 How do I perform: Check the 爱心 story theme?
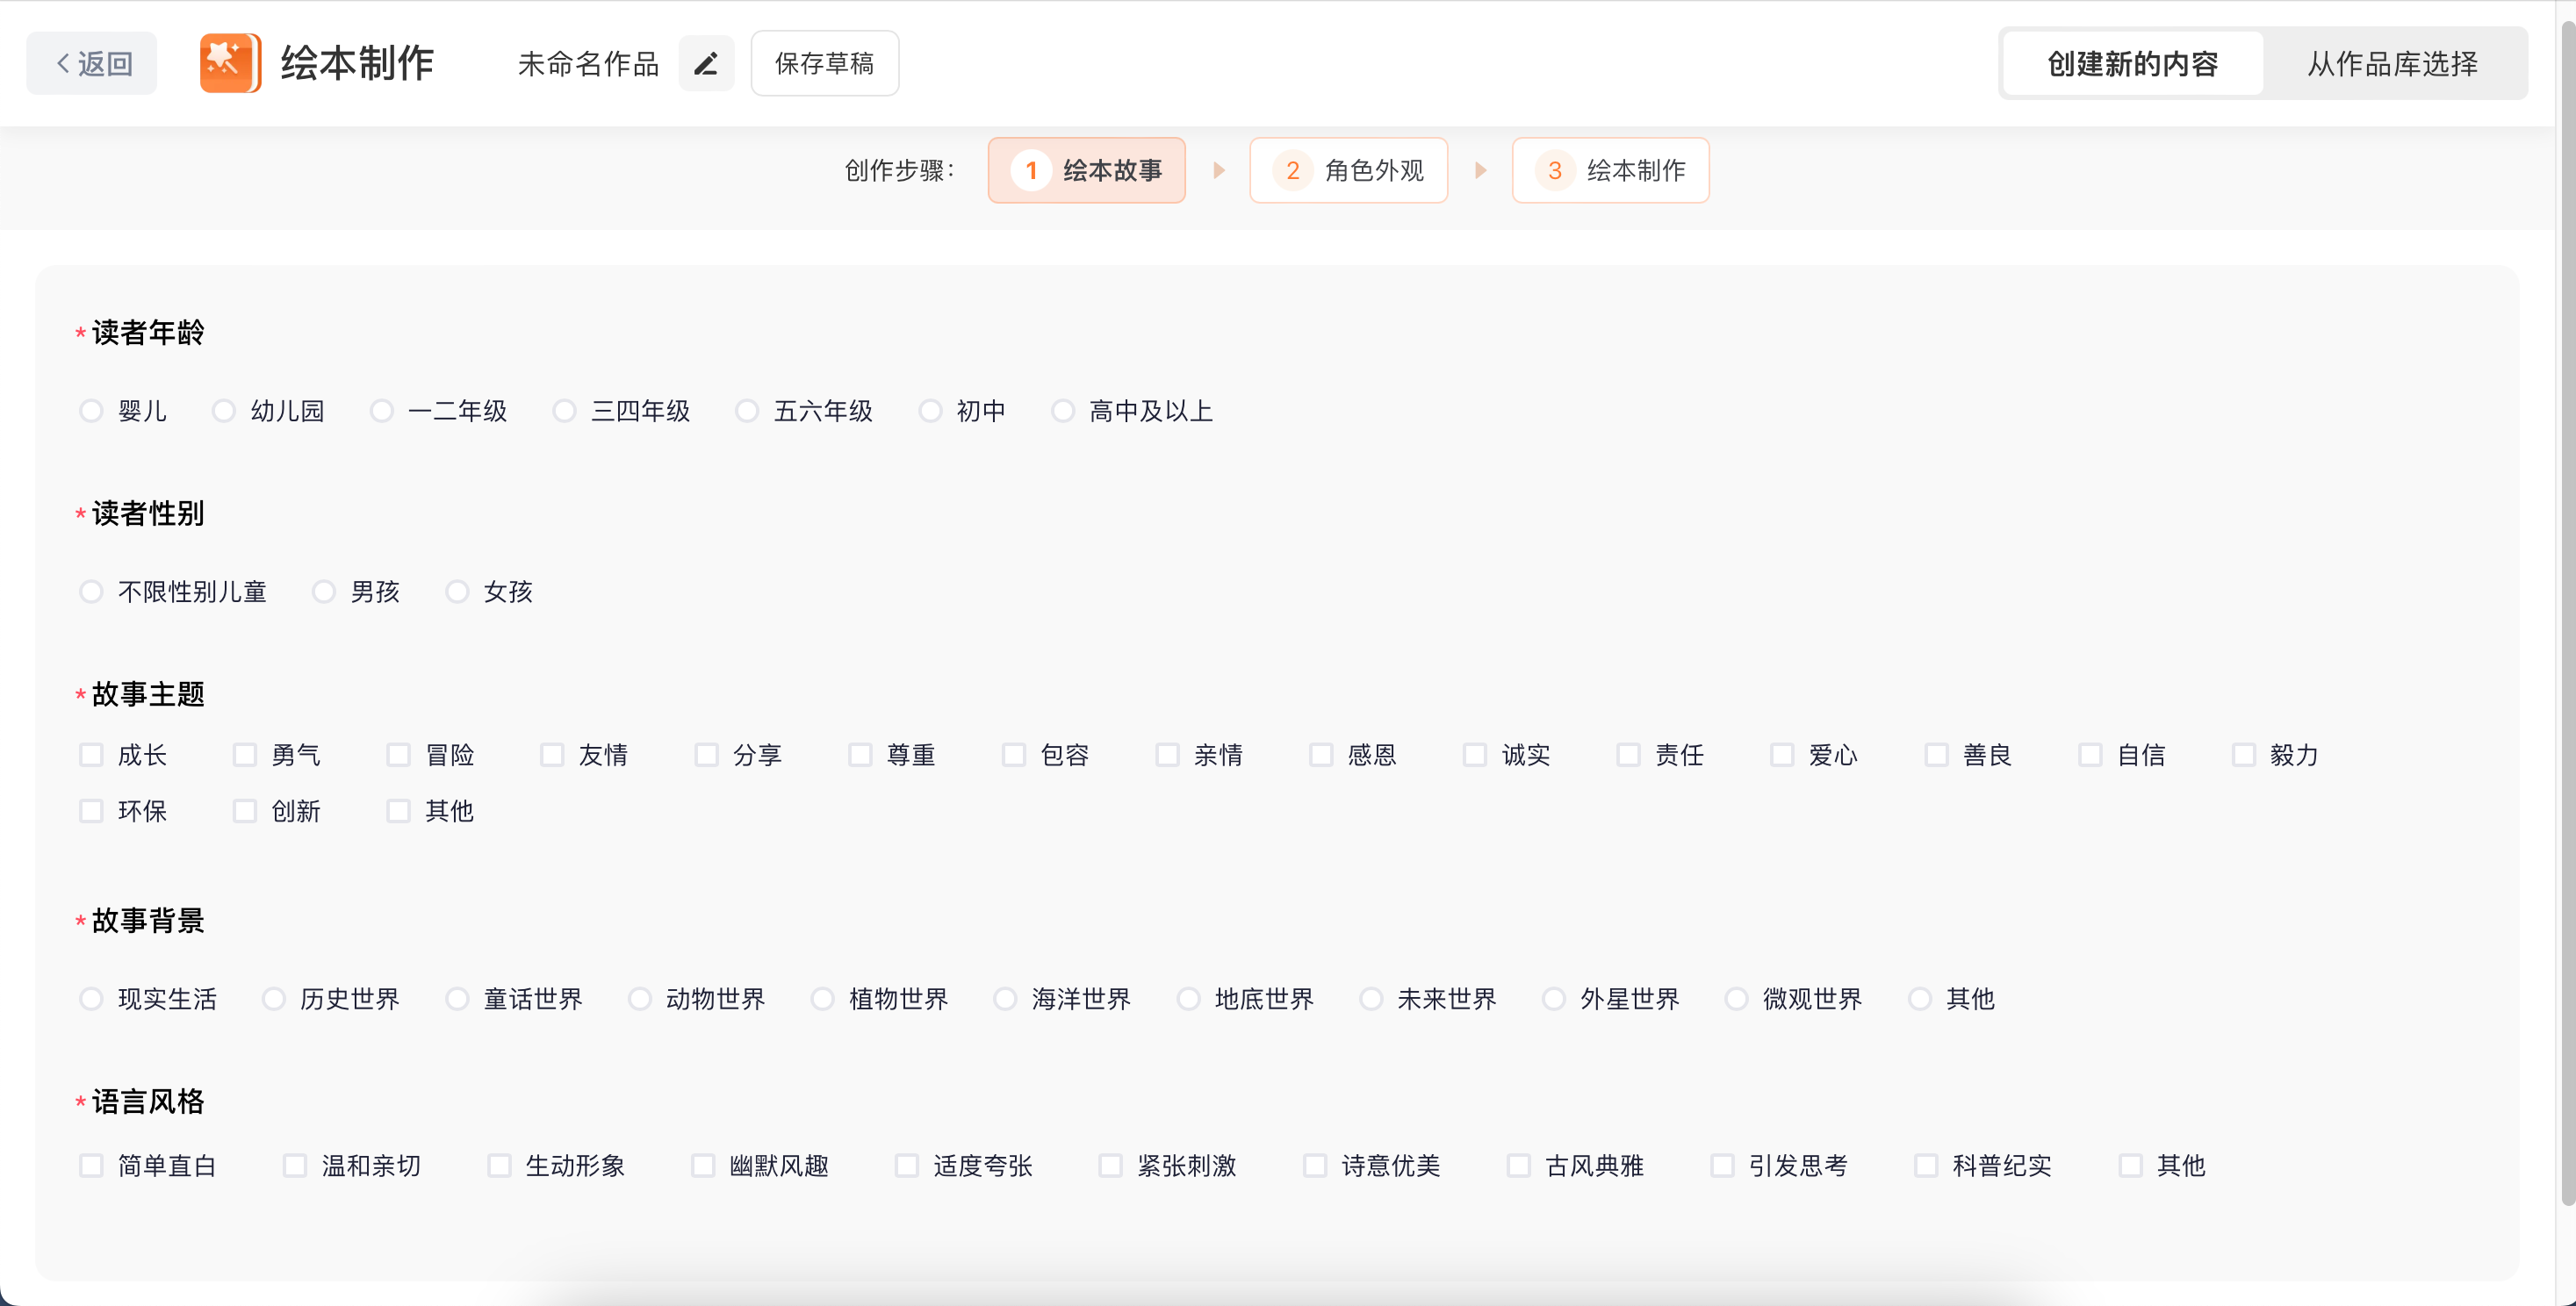1782,755
